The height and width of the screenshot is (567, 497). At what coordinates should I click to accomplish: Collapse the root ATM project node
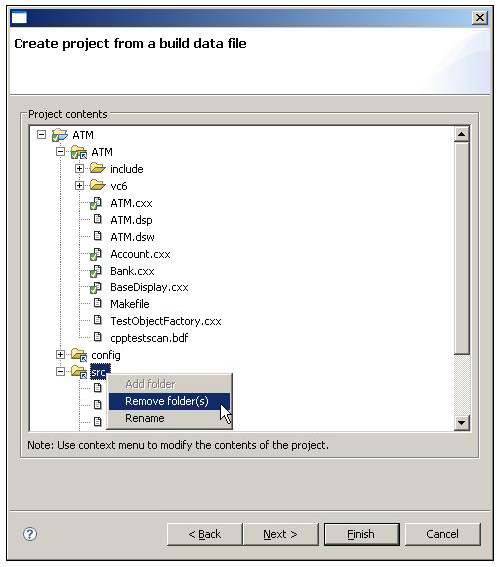click(42, 135)
